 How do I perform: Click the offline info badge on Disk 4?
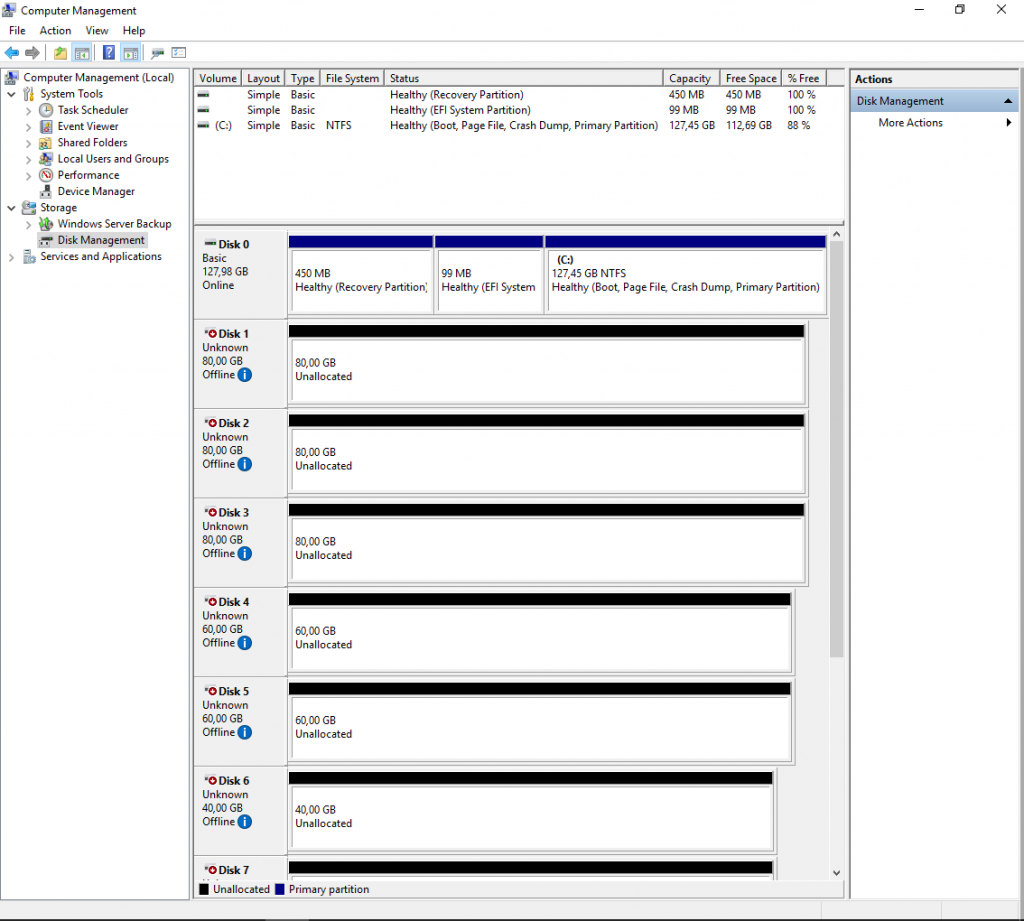pos(245,644)
